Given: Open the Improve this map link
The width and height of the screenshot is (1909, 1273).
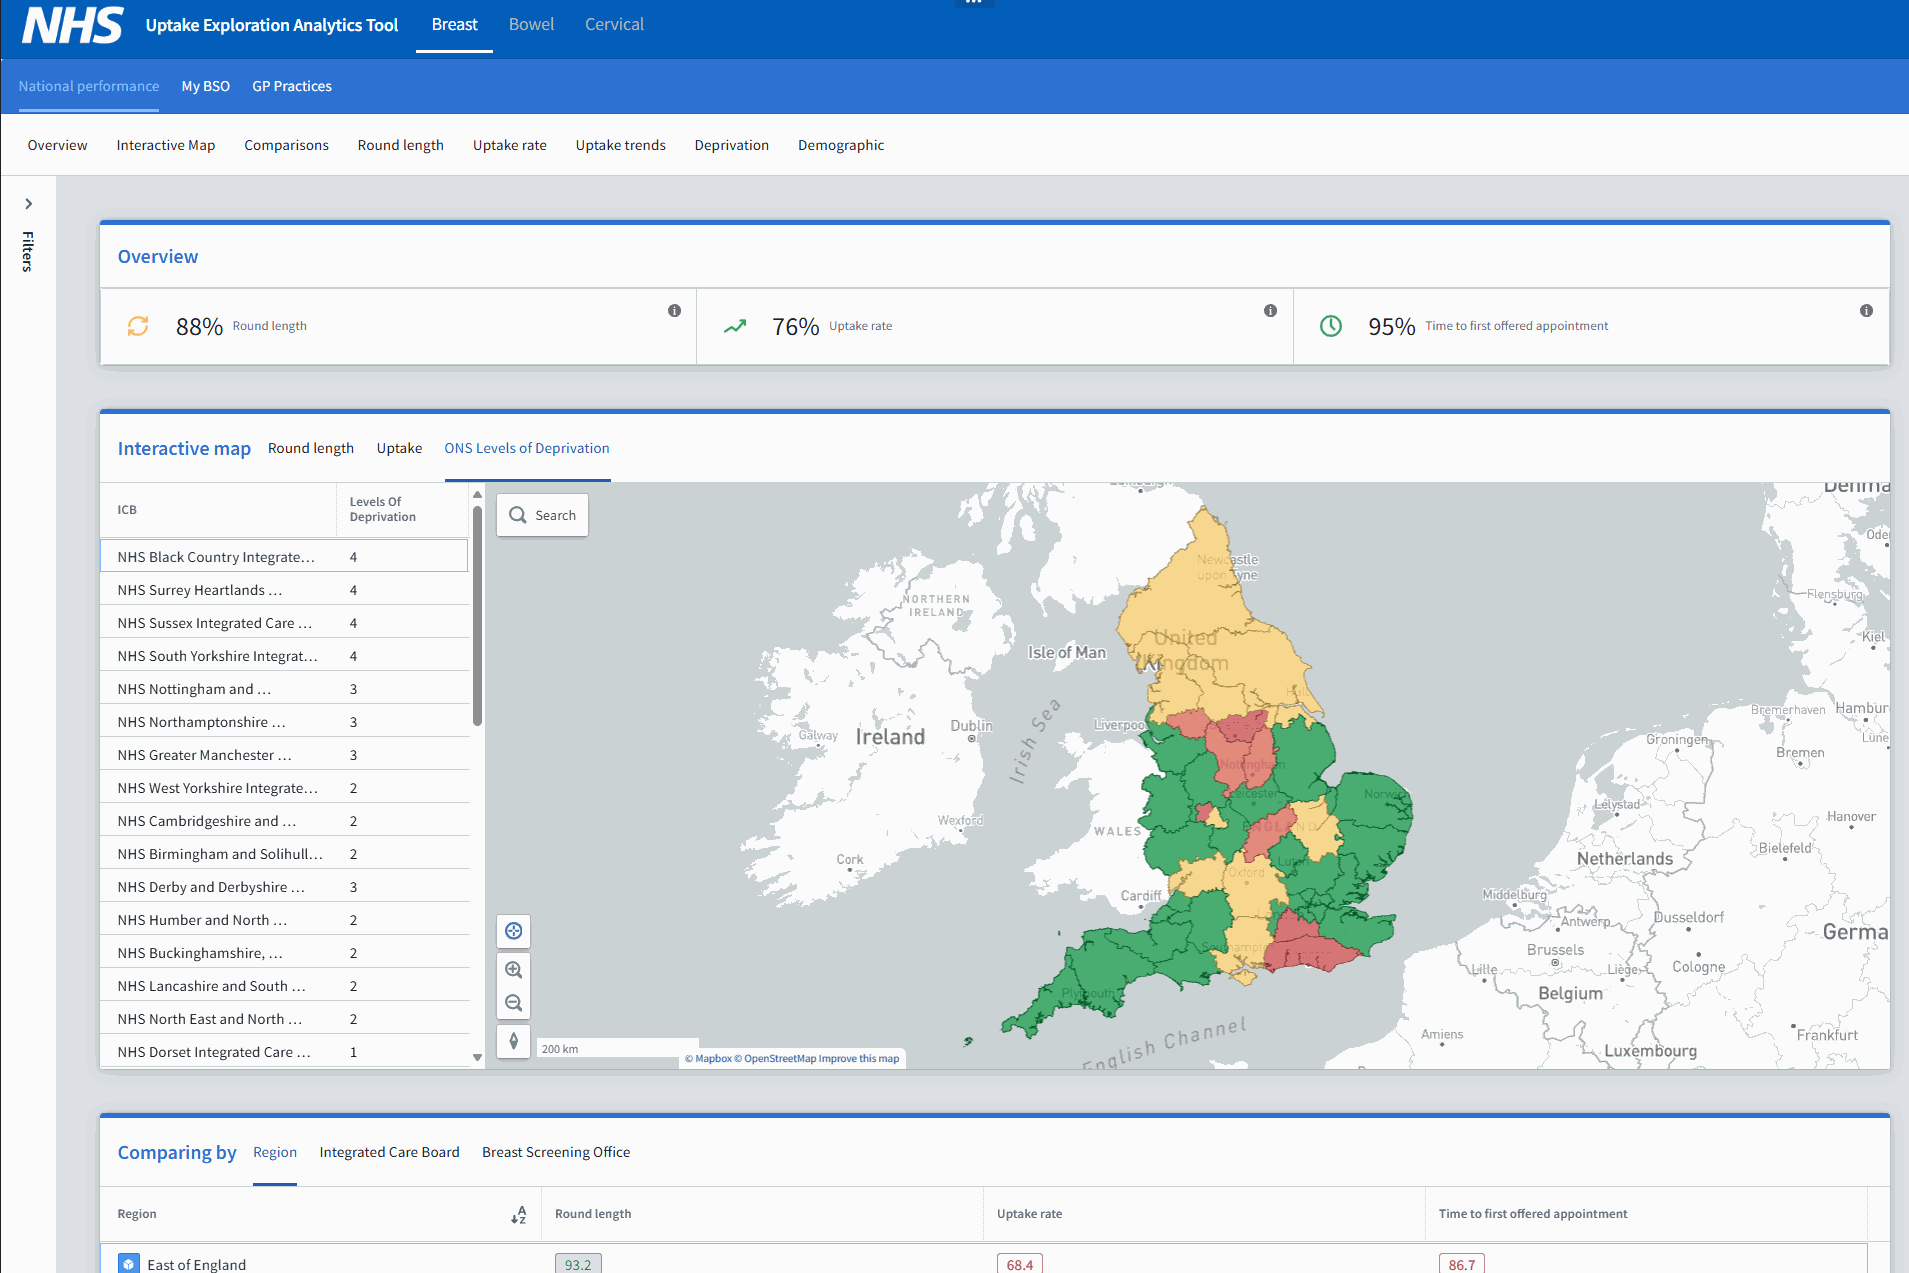Looking at the screenshot, I should tap(858, 1058).
